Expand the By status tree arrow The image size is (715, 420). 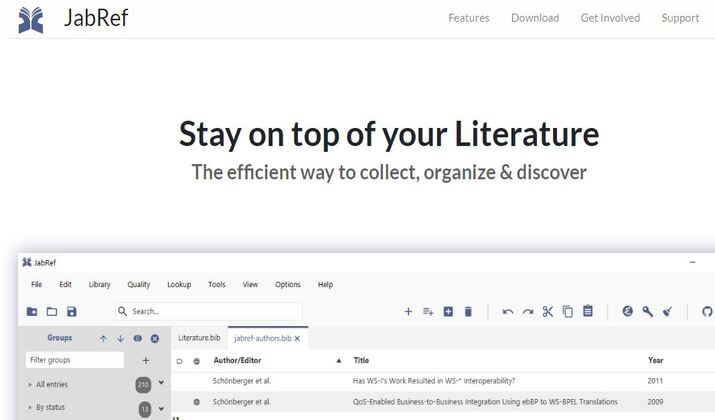tap(30, 407)
